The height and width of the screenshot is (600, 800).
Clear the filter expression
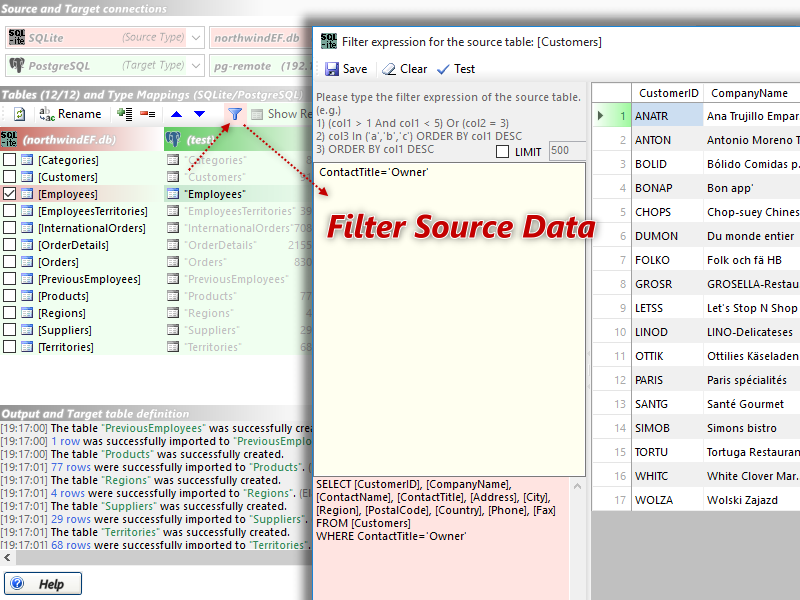pyautogui.click(x=405, y=69)
